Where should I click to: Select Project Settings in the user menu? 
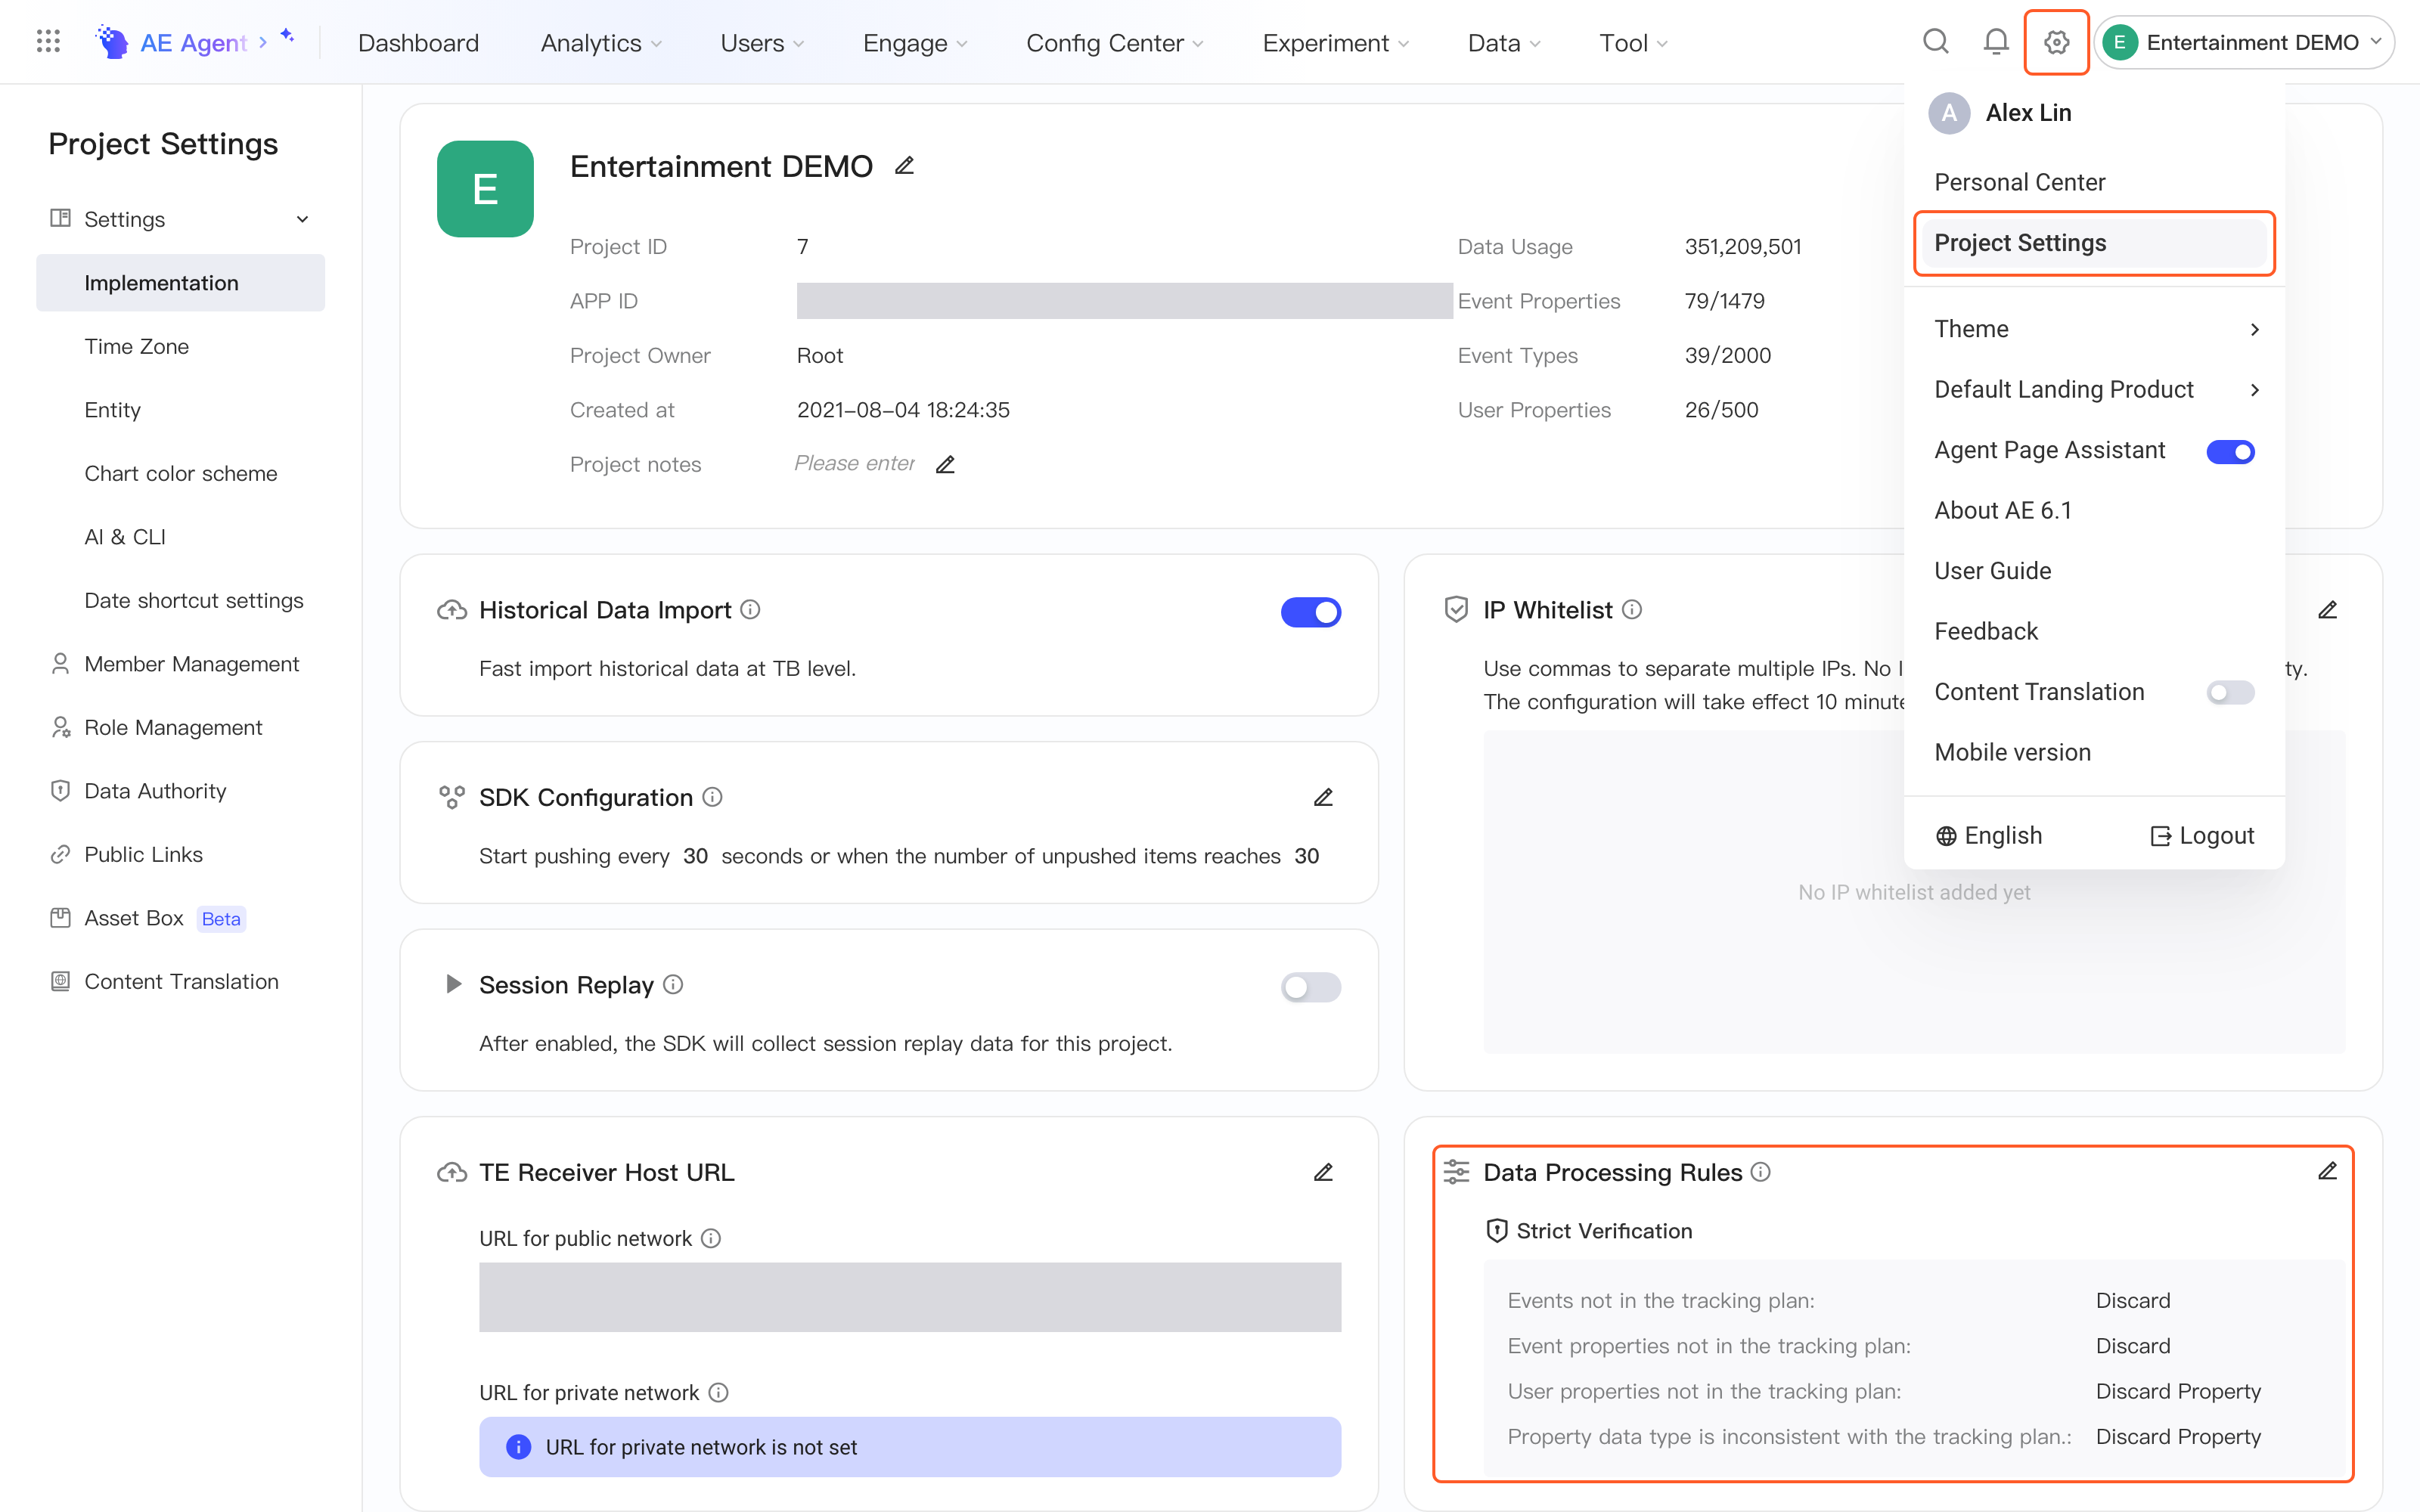click(x=2095, y=243)
